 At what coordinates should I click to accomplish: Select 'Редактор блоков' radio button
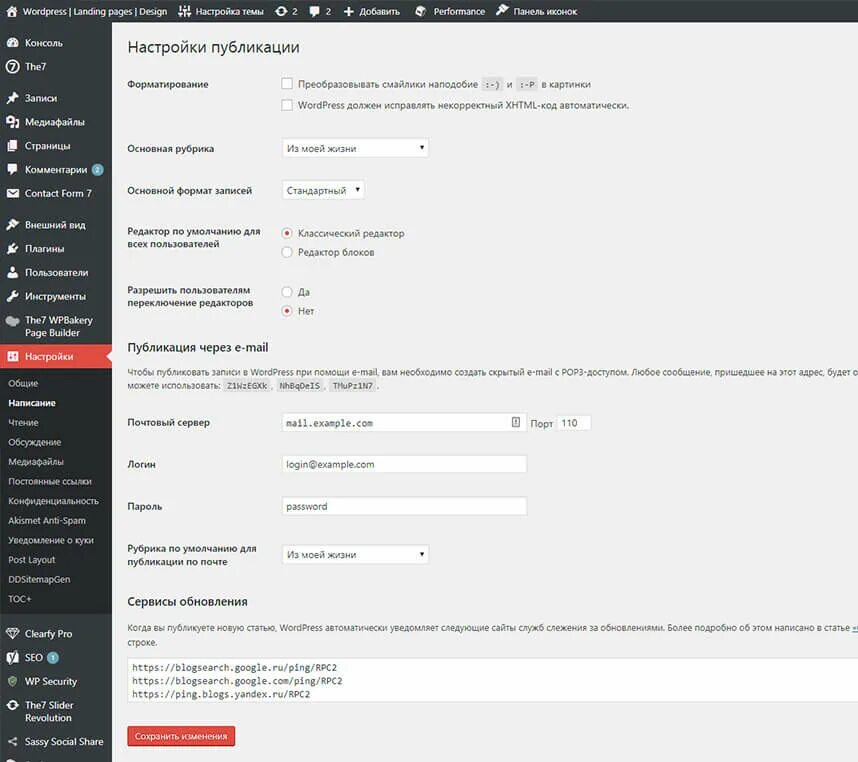point(287,252)
